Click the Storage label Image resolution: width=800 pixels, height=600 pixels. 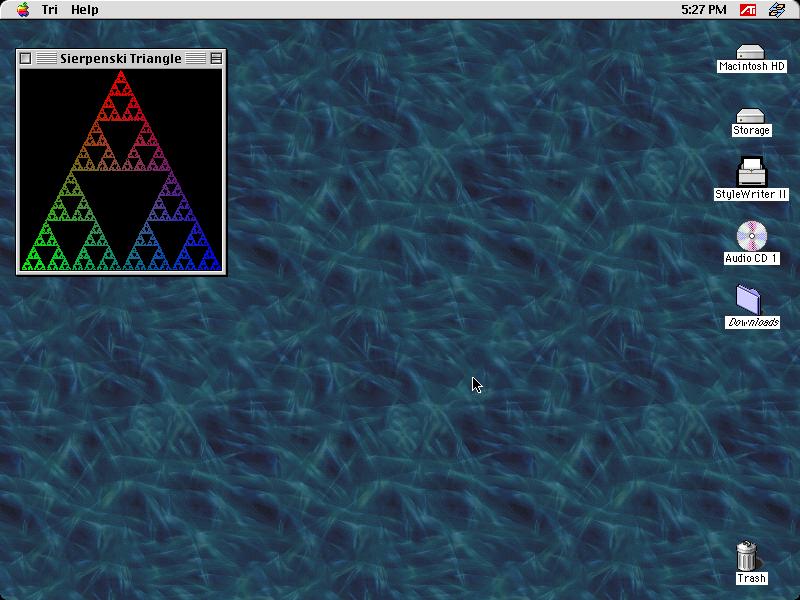752,131
